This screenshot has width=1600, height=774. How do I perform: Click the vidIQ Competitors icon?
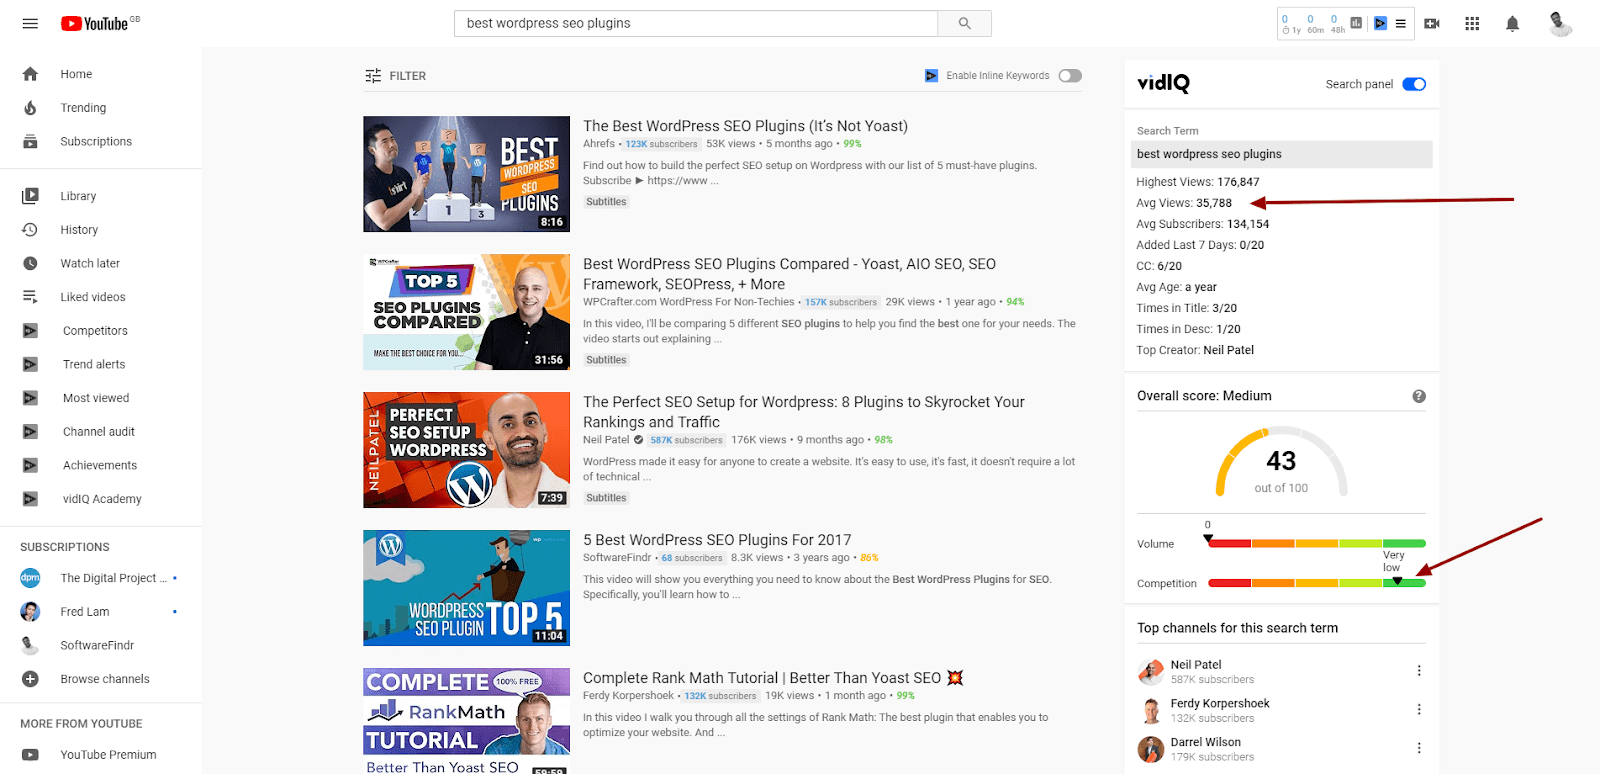(x=30, y=331)
